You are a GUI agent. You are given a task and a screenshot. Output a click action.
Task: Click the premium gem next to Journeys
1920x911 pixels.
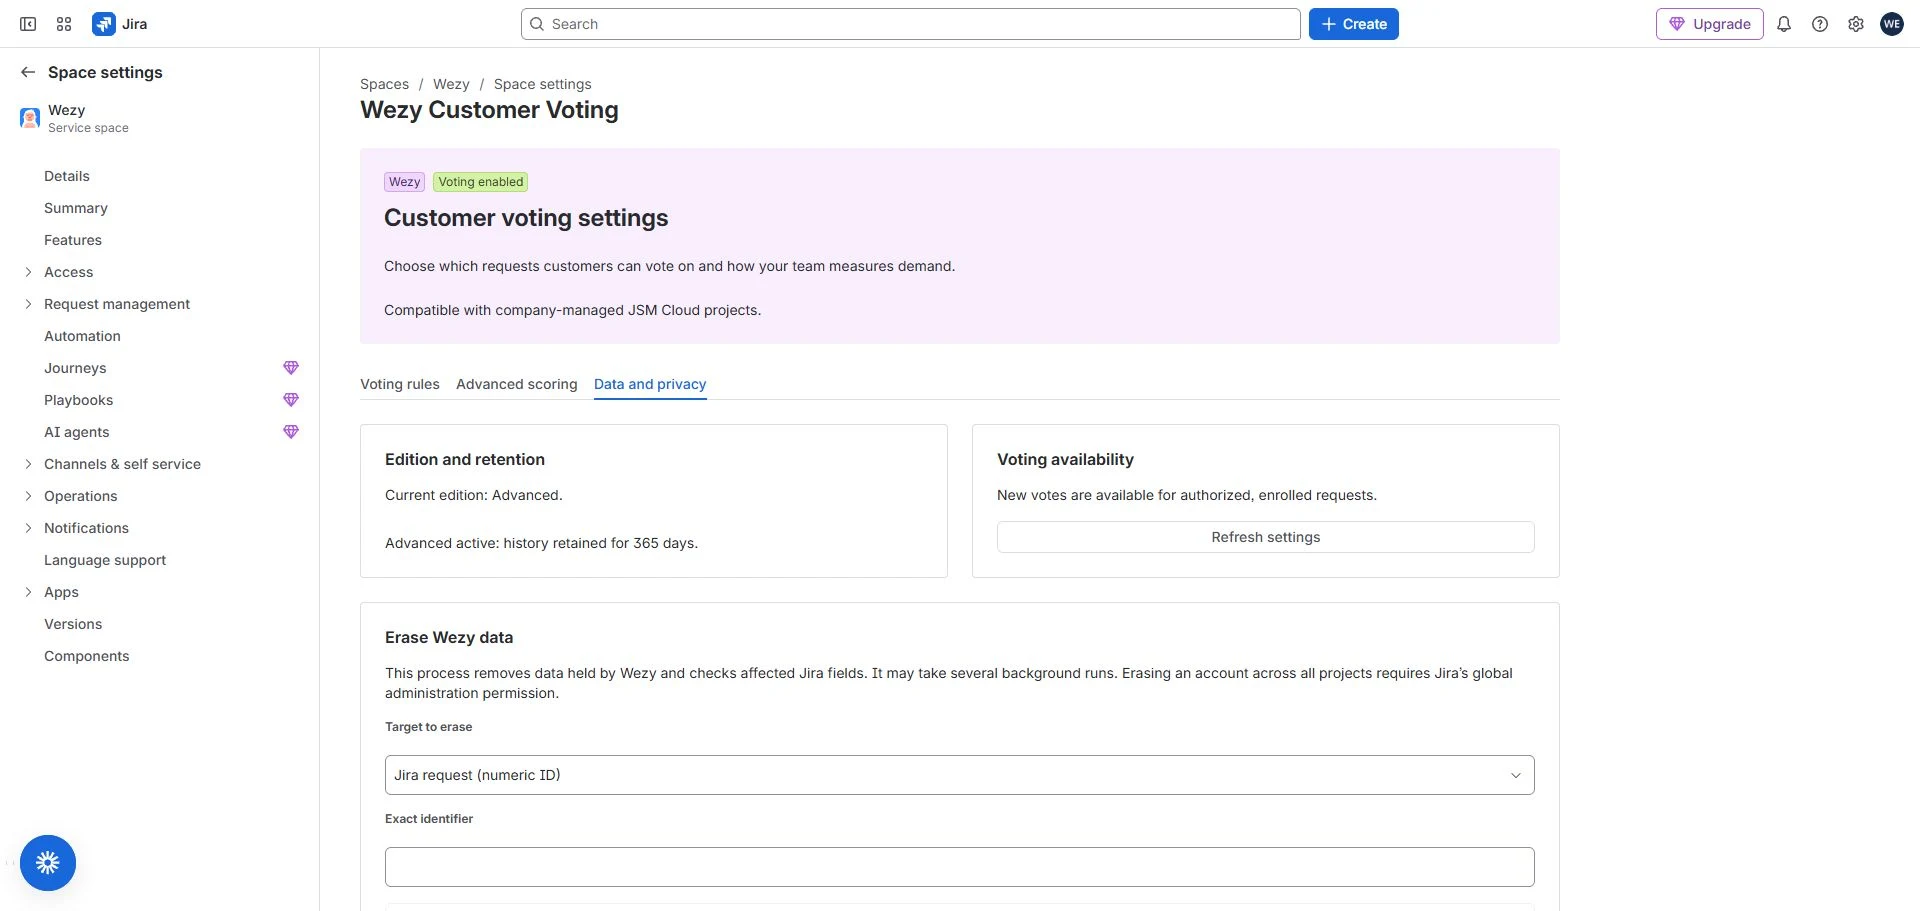click(291, 368)
